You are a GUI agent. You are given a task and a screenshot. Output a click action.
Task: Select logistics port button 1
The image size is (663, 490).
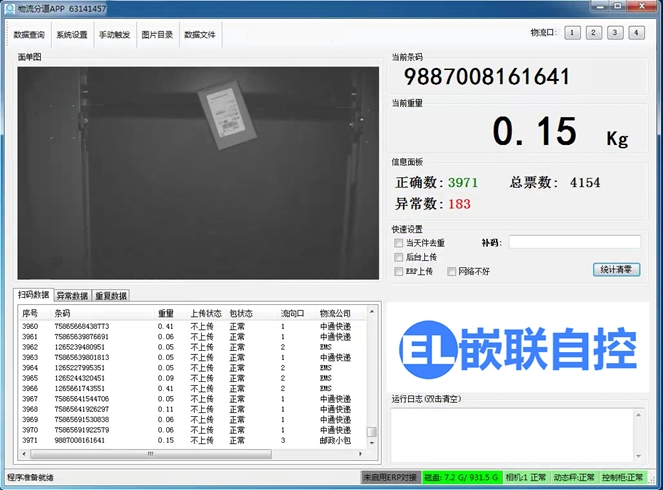[x=572, y=33]
